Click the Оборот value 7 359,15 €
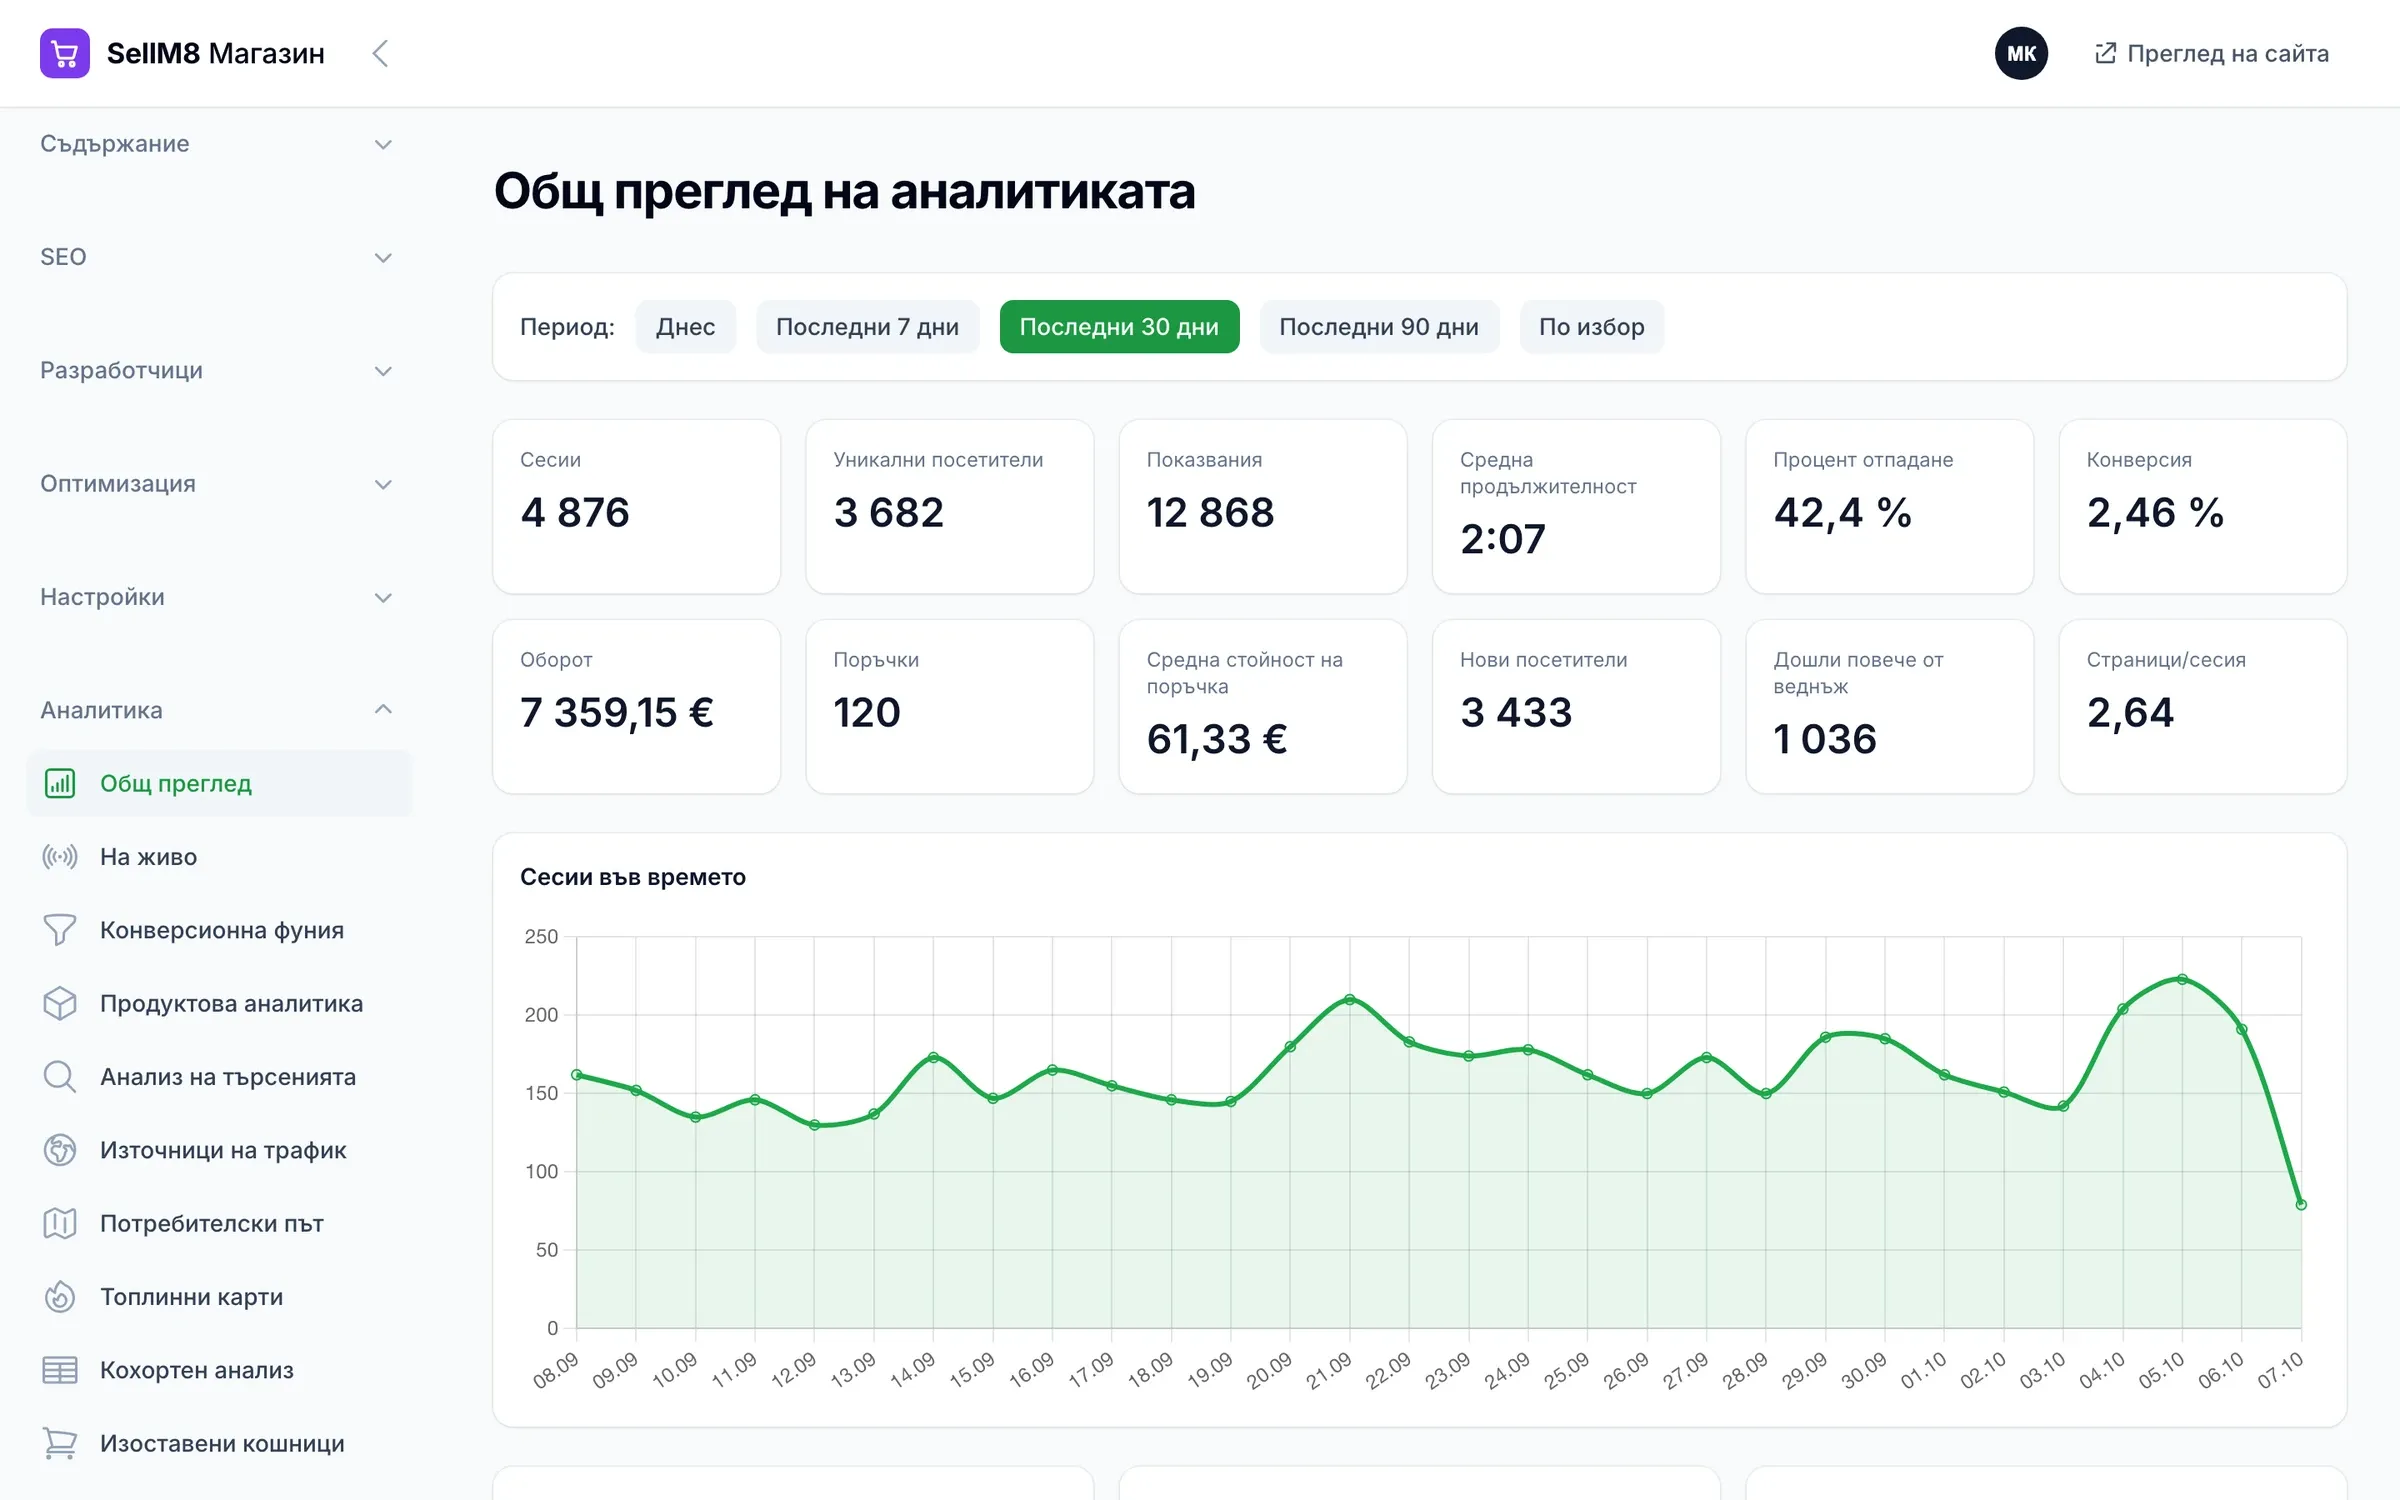Screen dimensions: 2400x1500 coord(617,713)
